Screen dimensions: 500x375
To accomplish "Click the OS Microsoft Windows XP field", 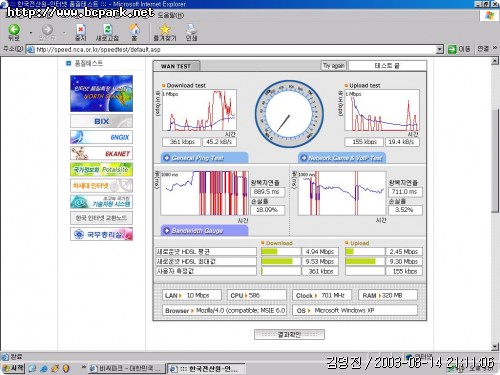I will (355, 310).
